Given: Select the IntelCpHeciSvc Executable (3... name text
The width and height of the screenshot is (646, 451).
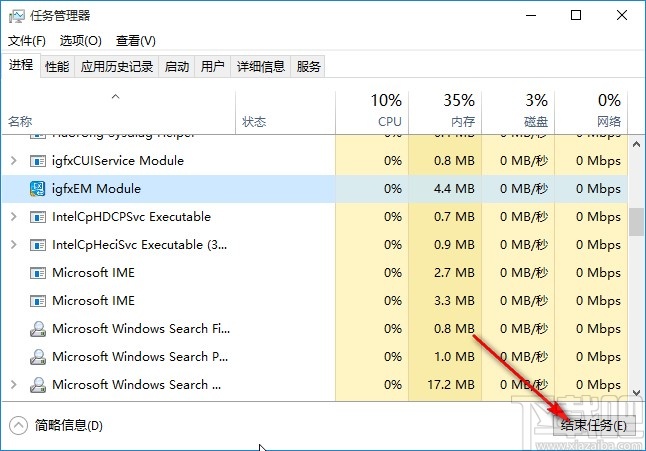Looking at the screenshot, I should tap(139, 245).
